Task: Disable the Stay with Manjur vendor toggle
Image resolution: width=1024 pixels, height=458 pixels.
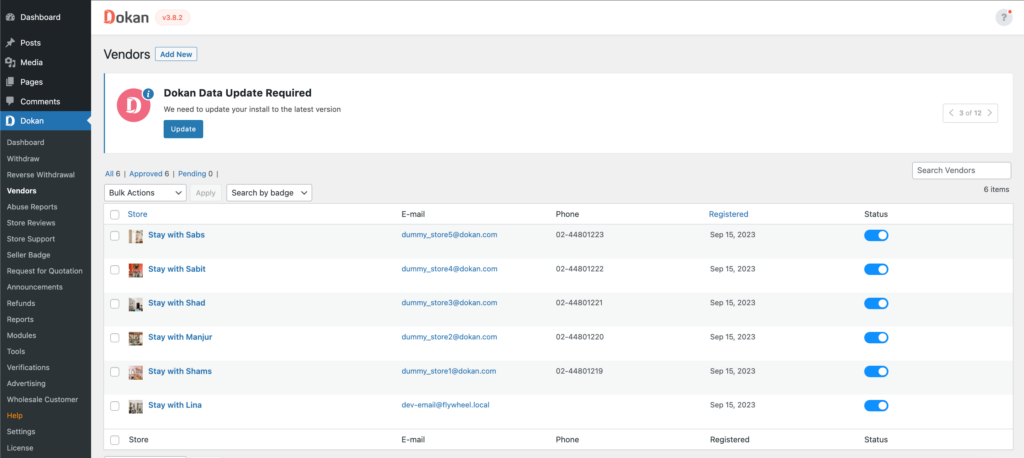Action: click(876, 337)
